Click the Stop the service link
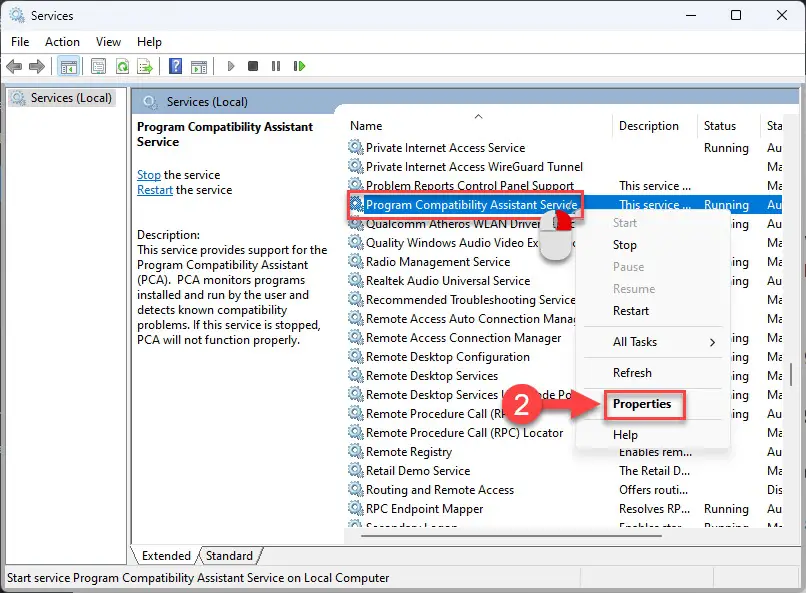 [x=148, y=175]
